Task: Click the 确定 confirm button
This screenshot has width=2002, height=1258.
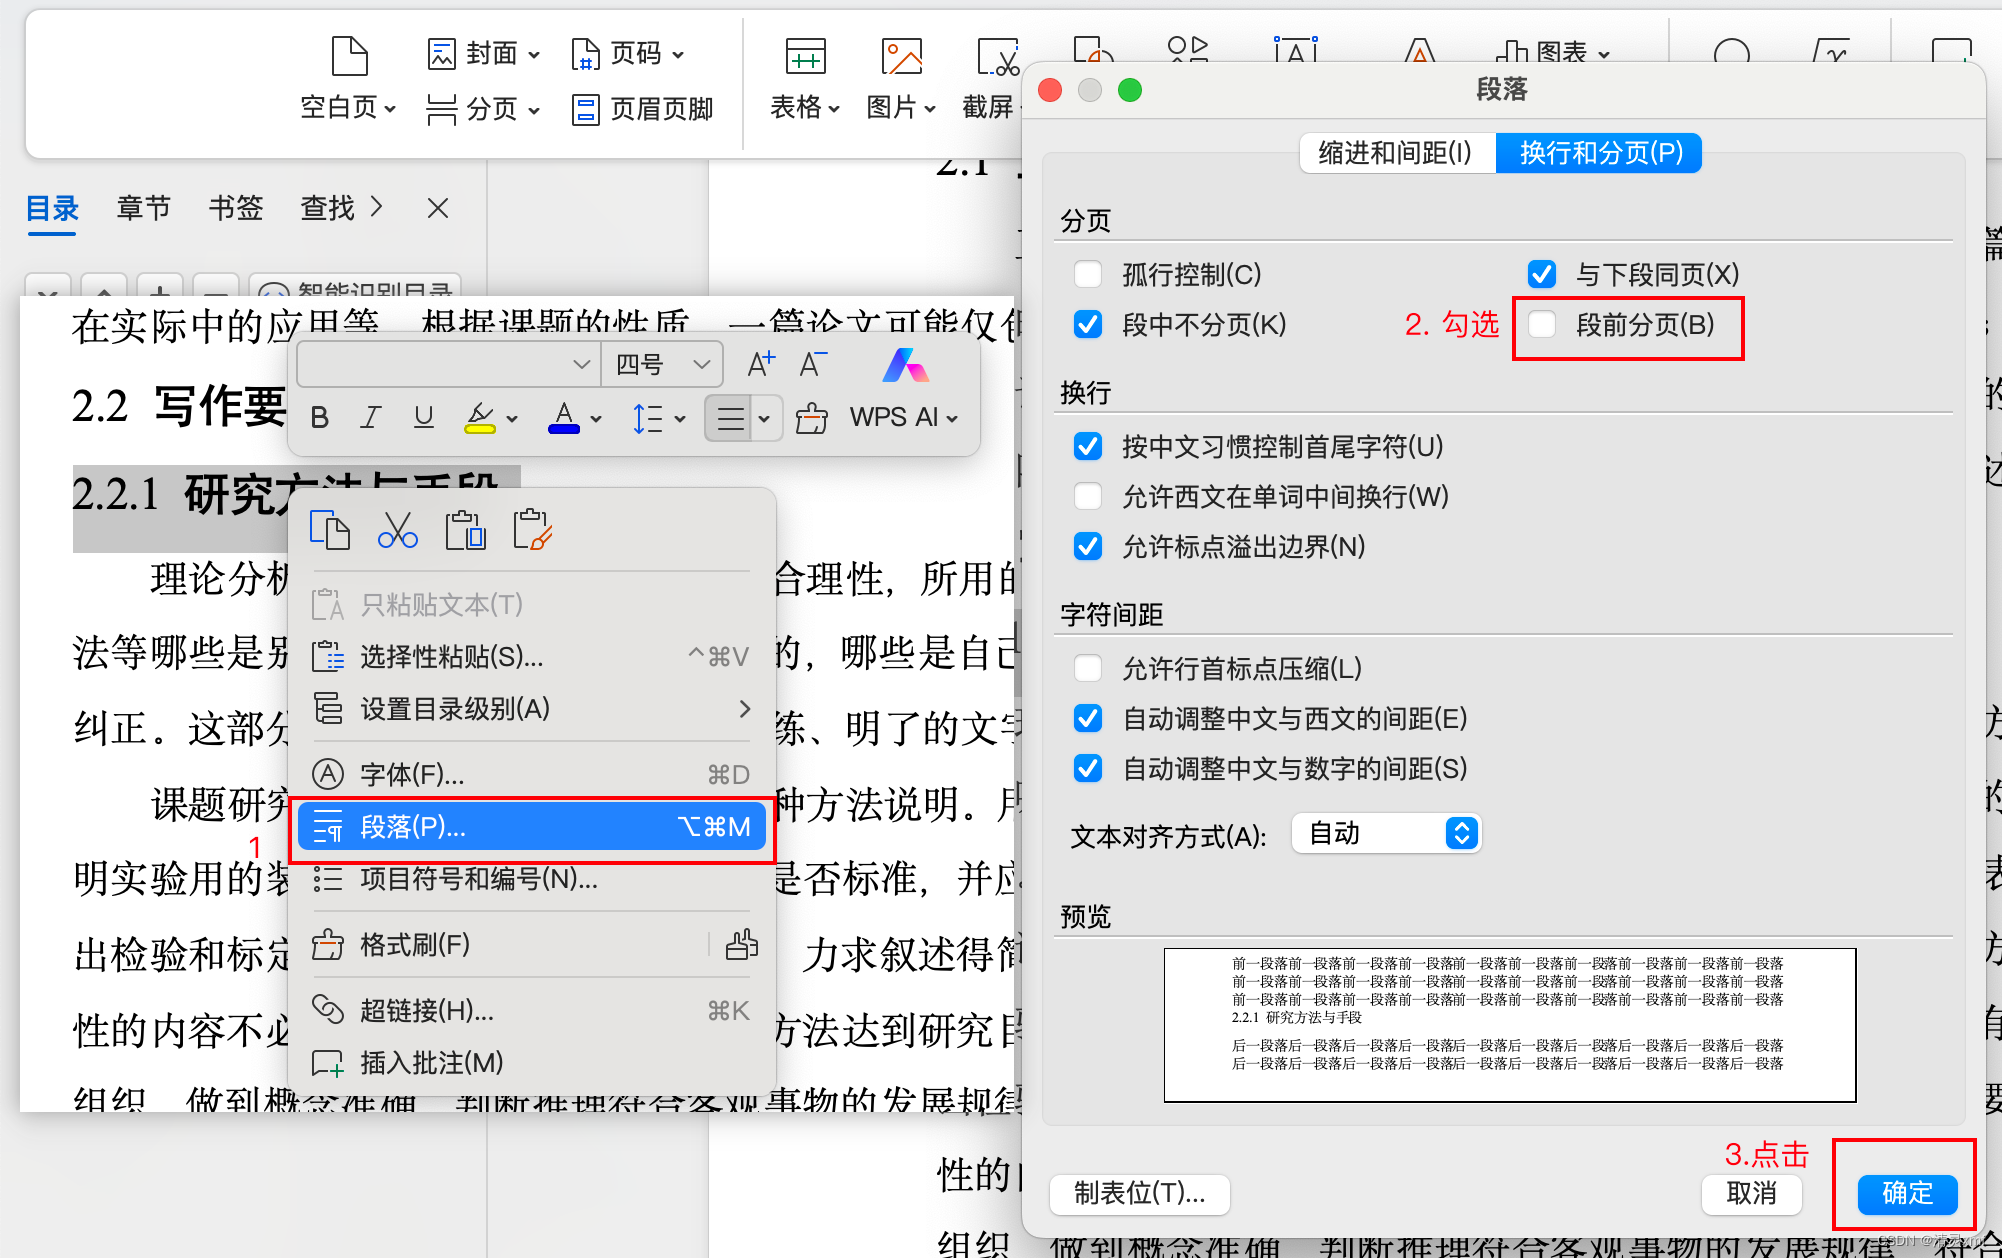Action: [1906, 1193]
